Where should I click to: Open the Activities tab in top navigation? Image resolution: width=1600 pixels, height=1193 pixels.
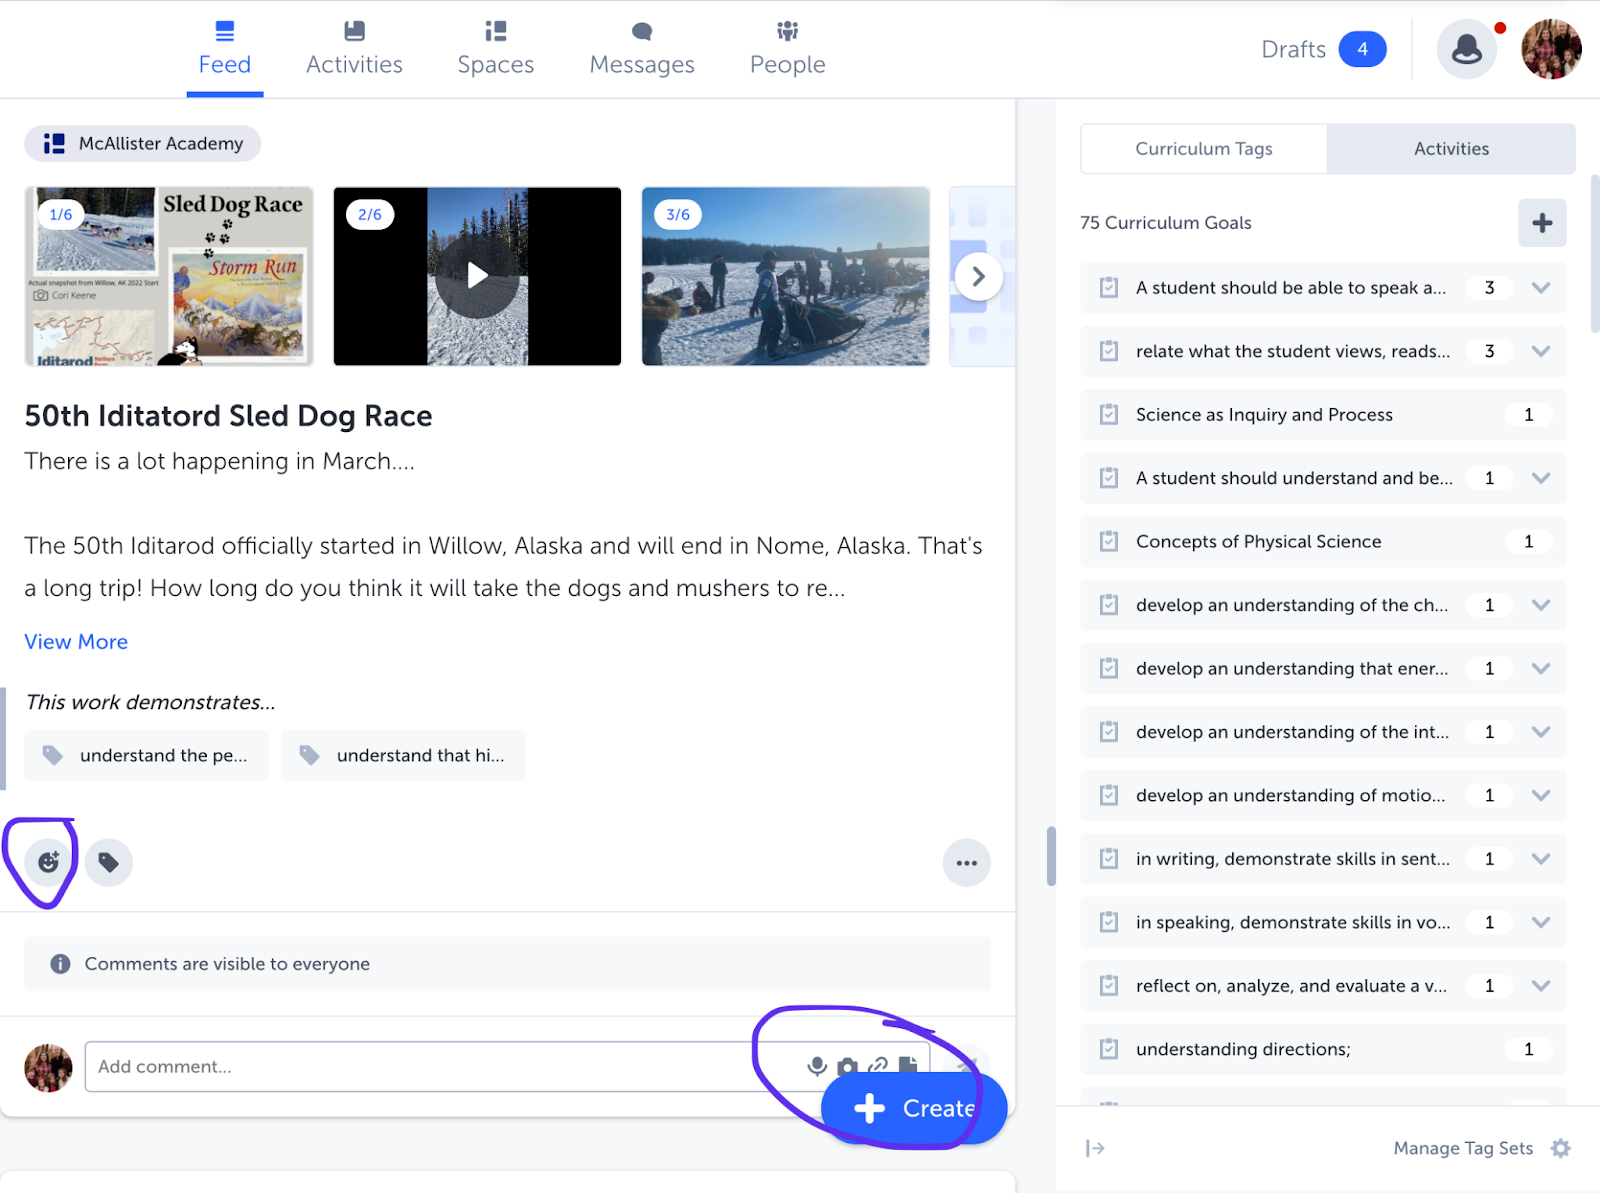354,49
